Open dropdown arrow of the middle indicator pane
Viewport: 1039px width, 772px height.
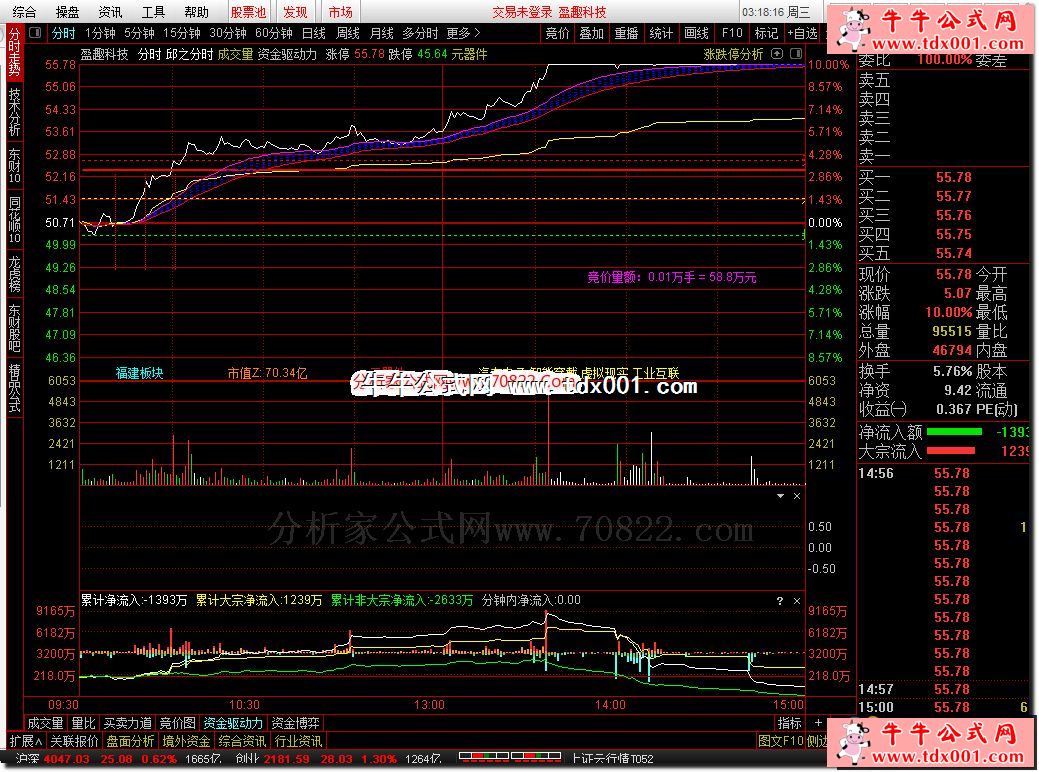point(781,496)
